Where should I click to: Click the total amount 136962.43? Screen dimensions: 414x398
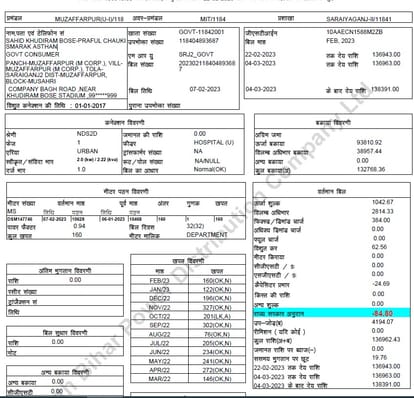[x=386, y=340]
